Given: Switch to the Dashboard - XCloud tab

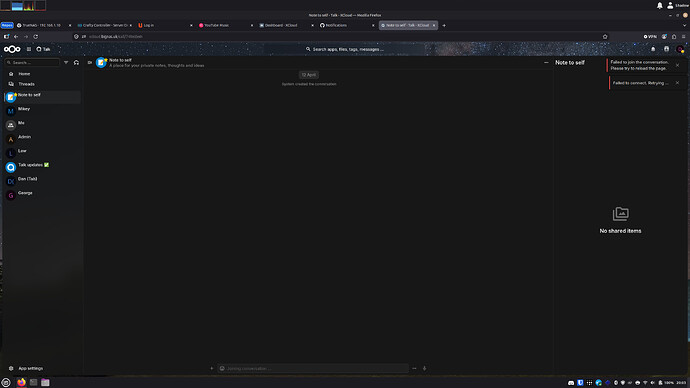Looking at the screenshot, I should coord(286,26).
